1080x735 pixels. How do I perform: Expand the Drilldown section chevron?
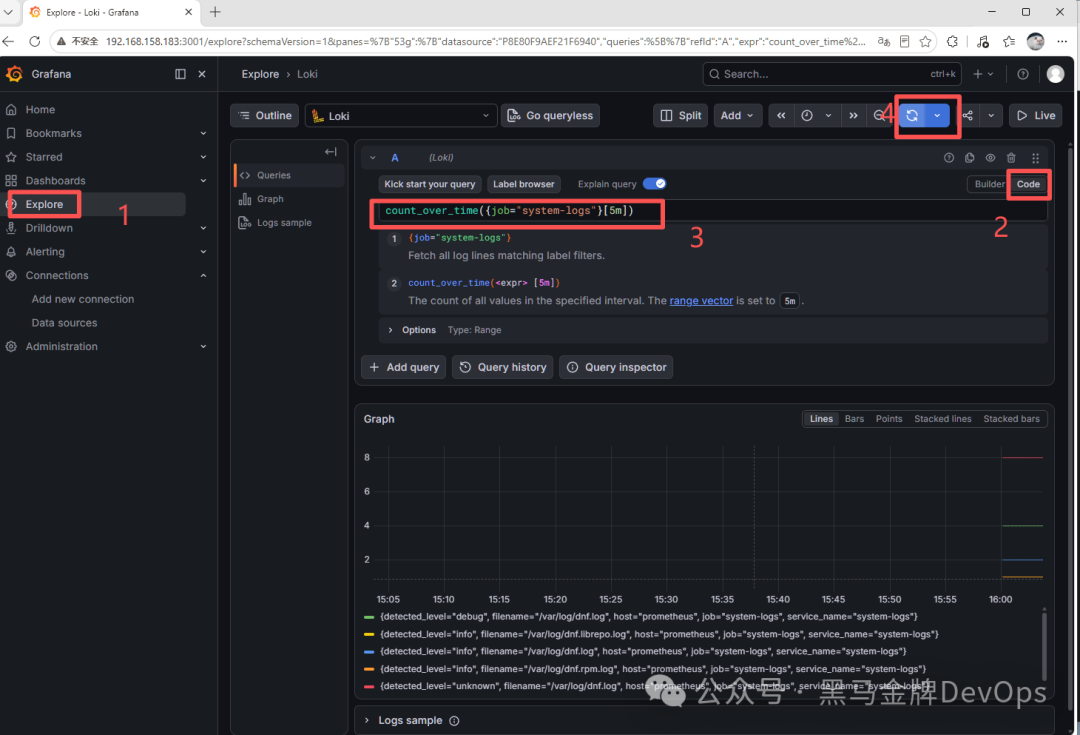tap(203, 228)
